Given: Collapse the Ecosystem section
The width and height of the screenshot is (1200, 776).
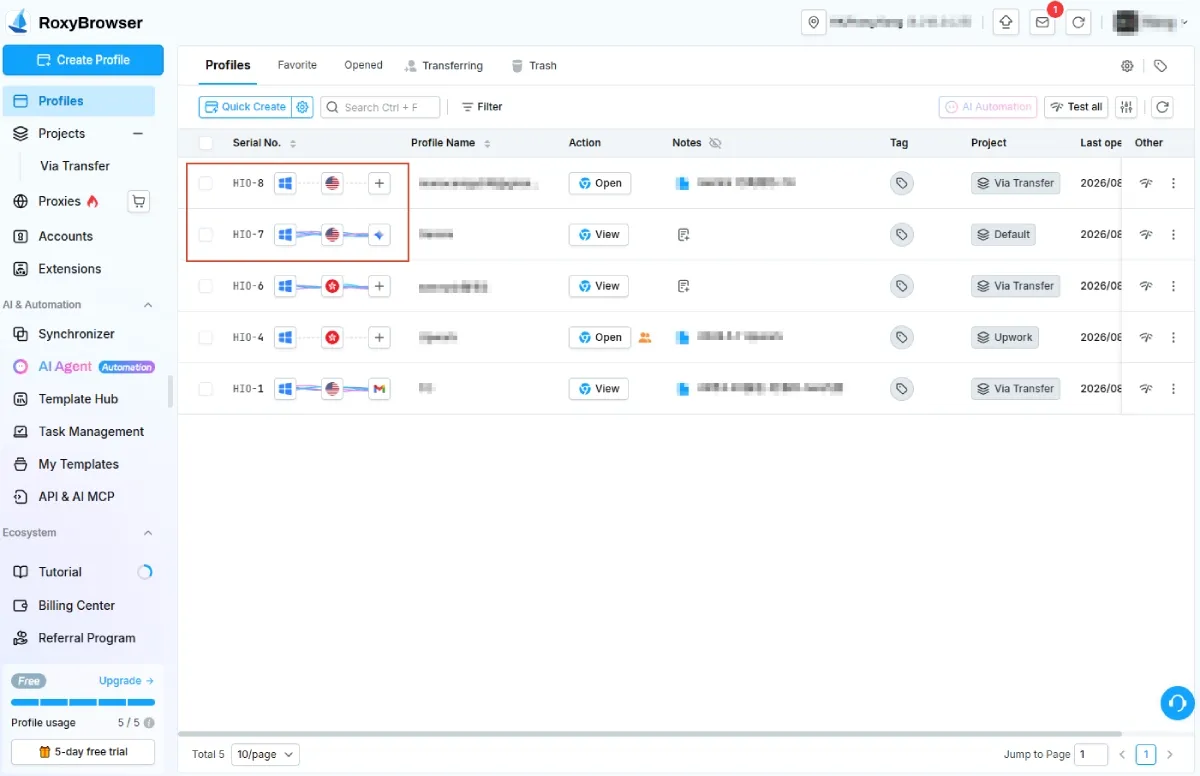Looking at the screenshot, I should [148, 533].
